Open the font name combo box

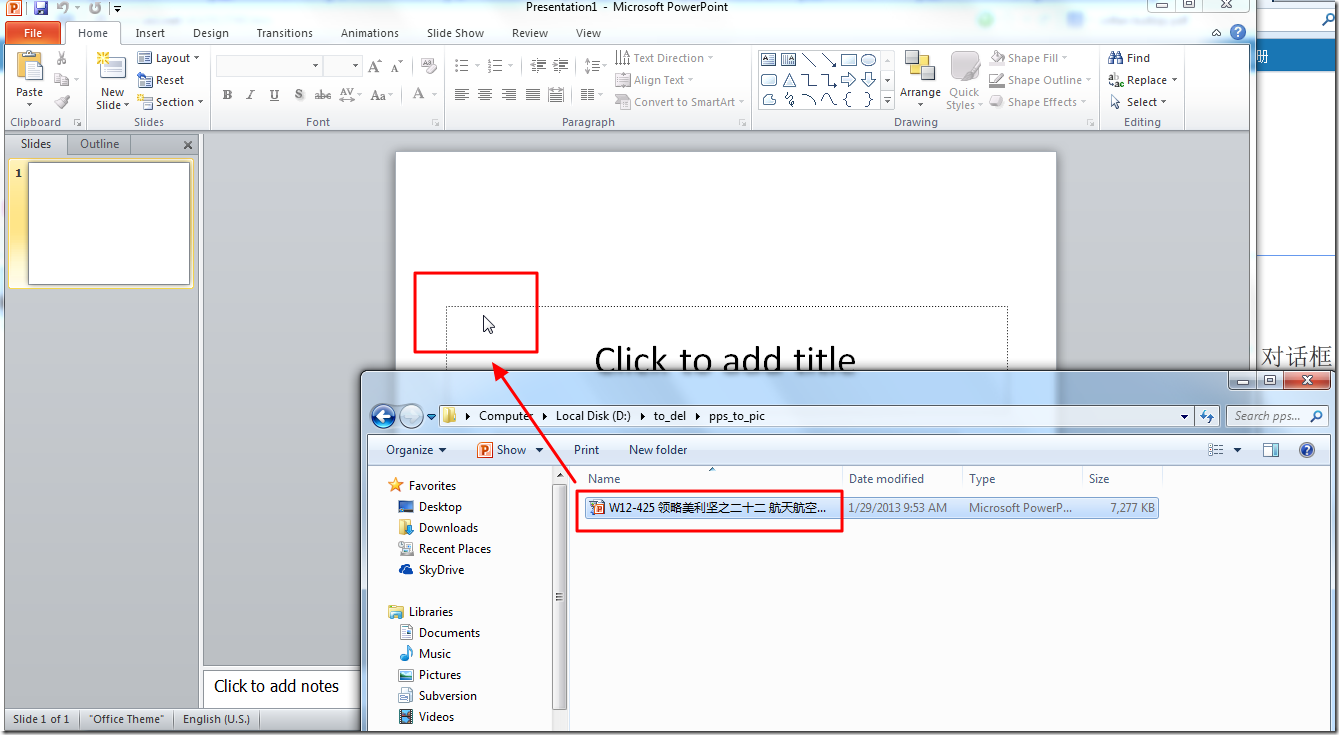(x=268, y=66)
